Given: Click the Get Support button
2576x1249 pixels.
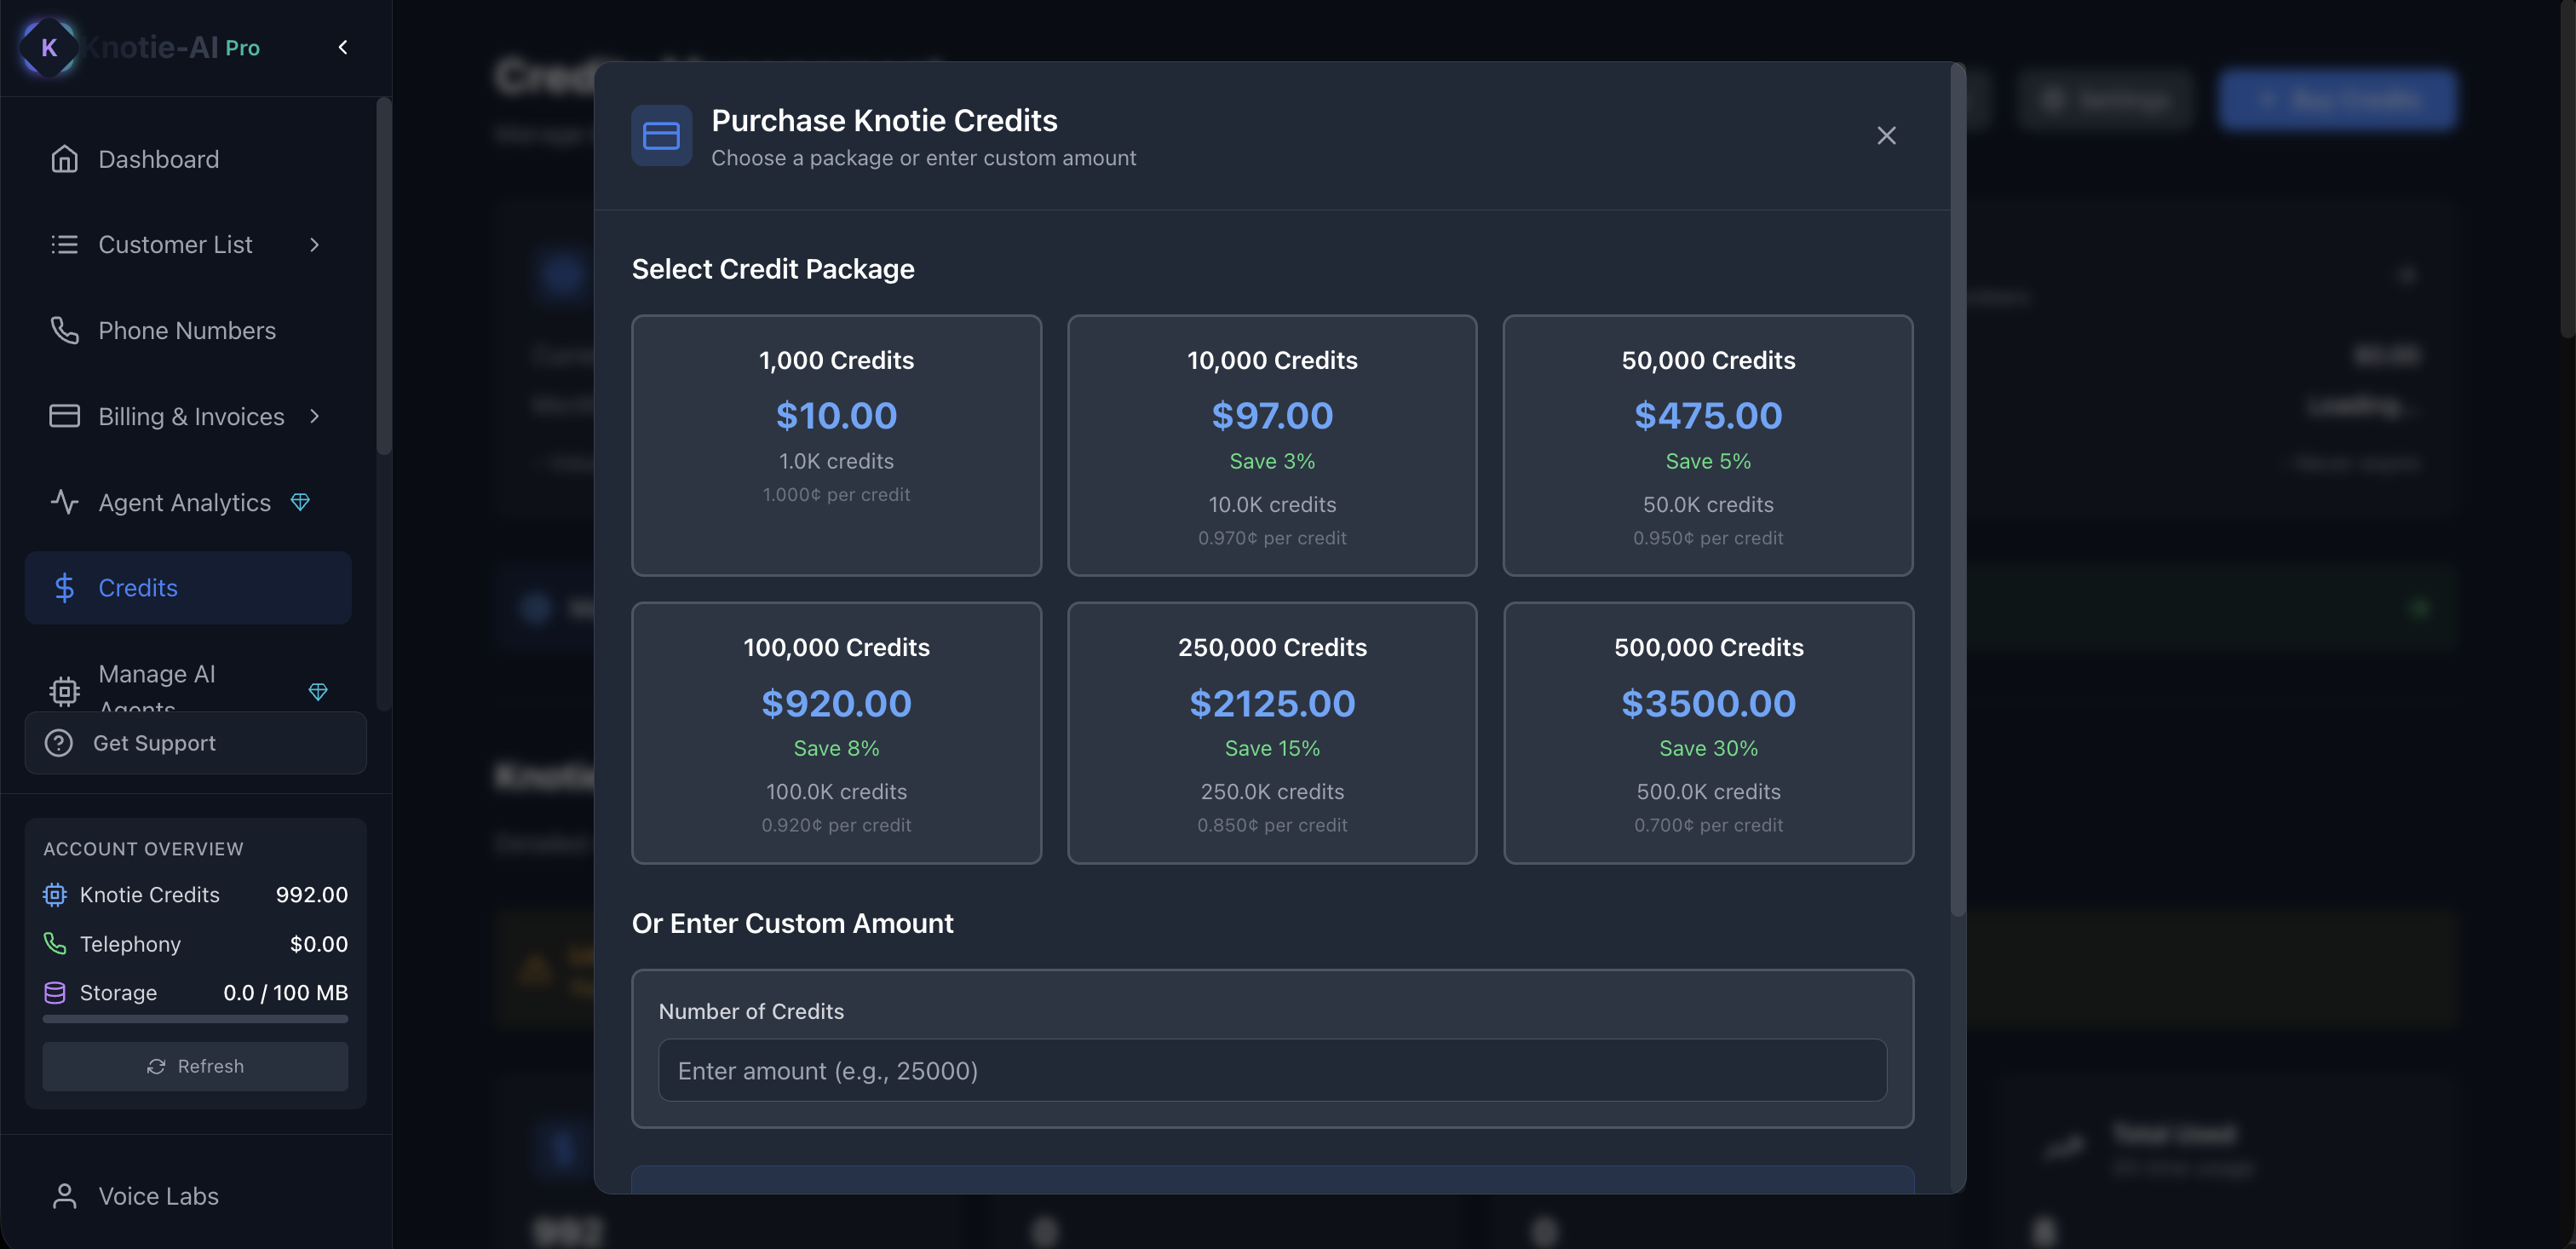Looking at the screenshot, I should point(195,743).
